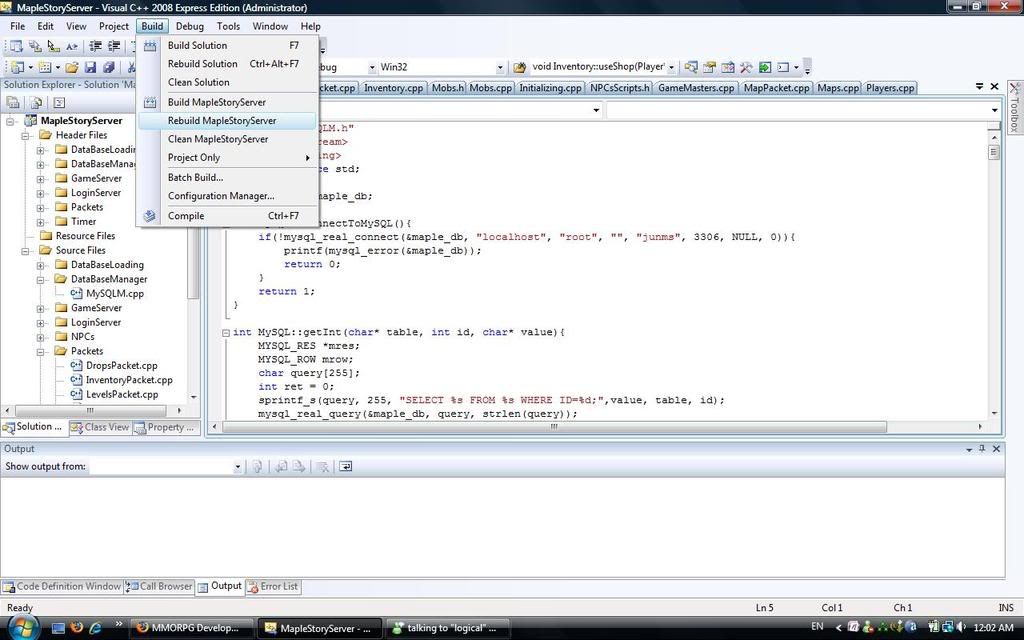Screen dimensions: 1024x640
Task: Click the Open File folder icon
Action: pos(72,67)
